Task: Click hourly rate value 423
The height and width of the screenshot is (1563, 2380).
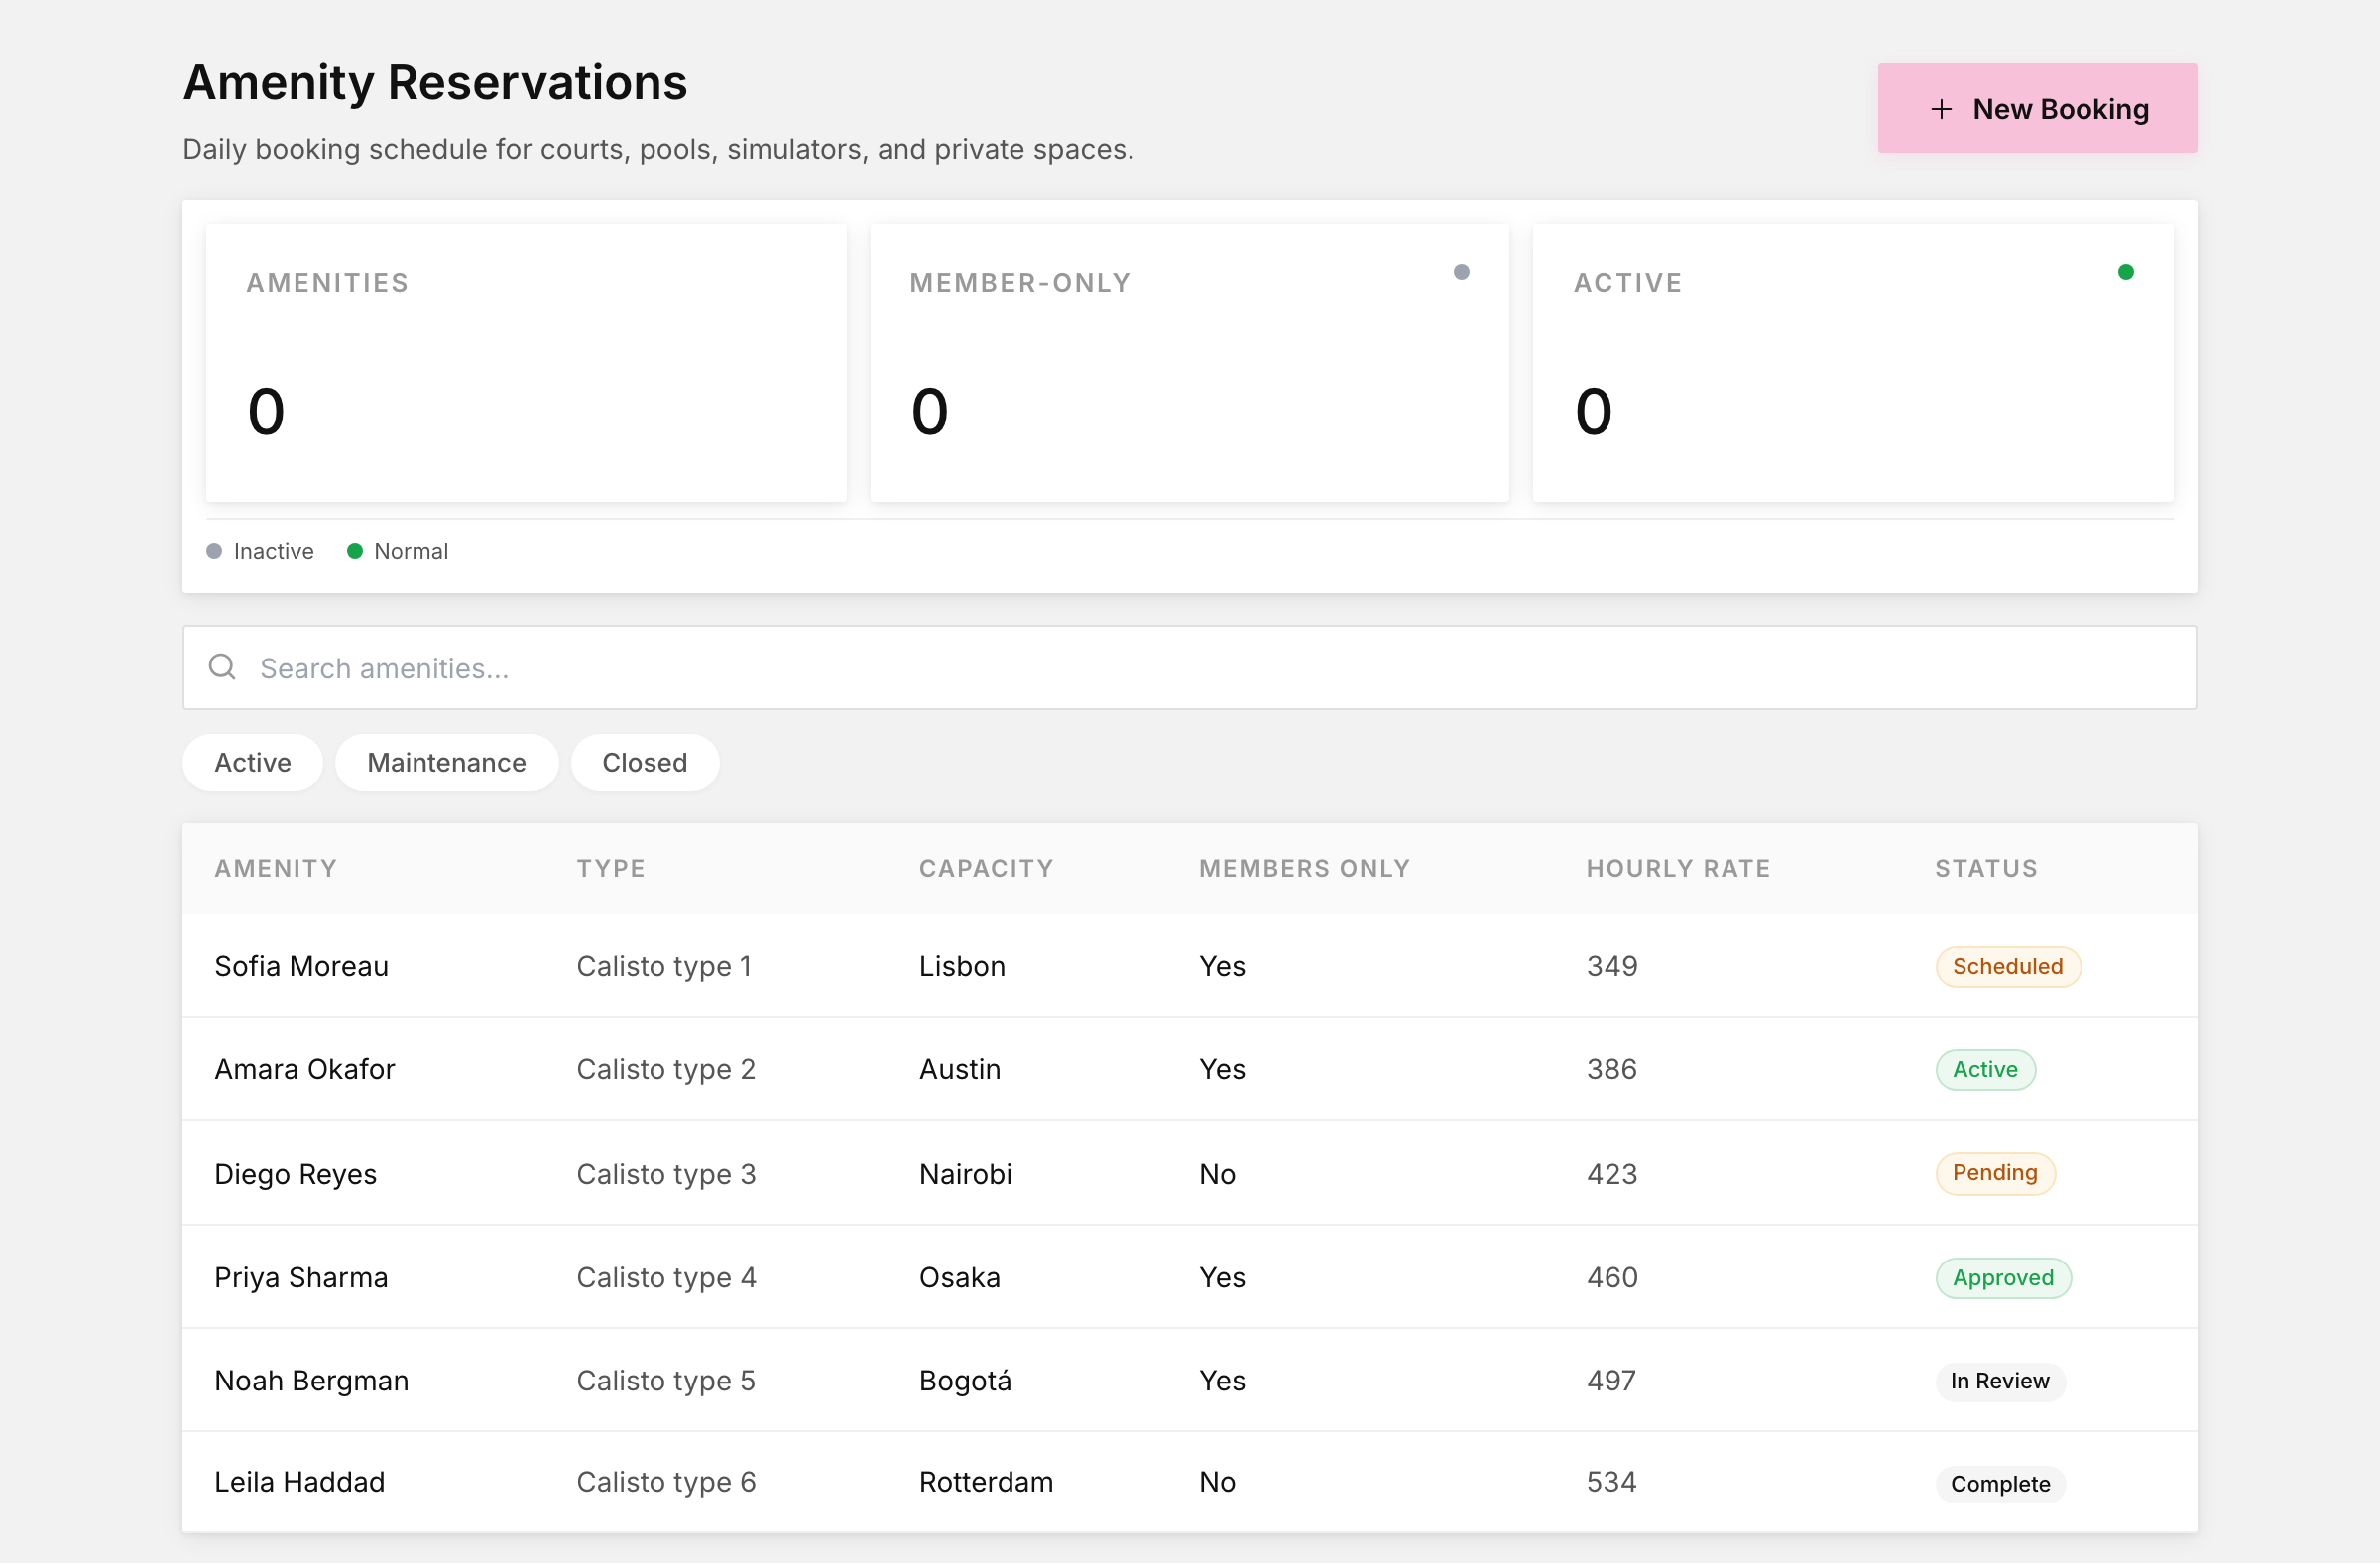Action: (x=1612, y=1174)
